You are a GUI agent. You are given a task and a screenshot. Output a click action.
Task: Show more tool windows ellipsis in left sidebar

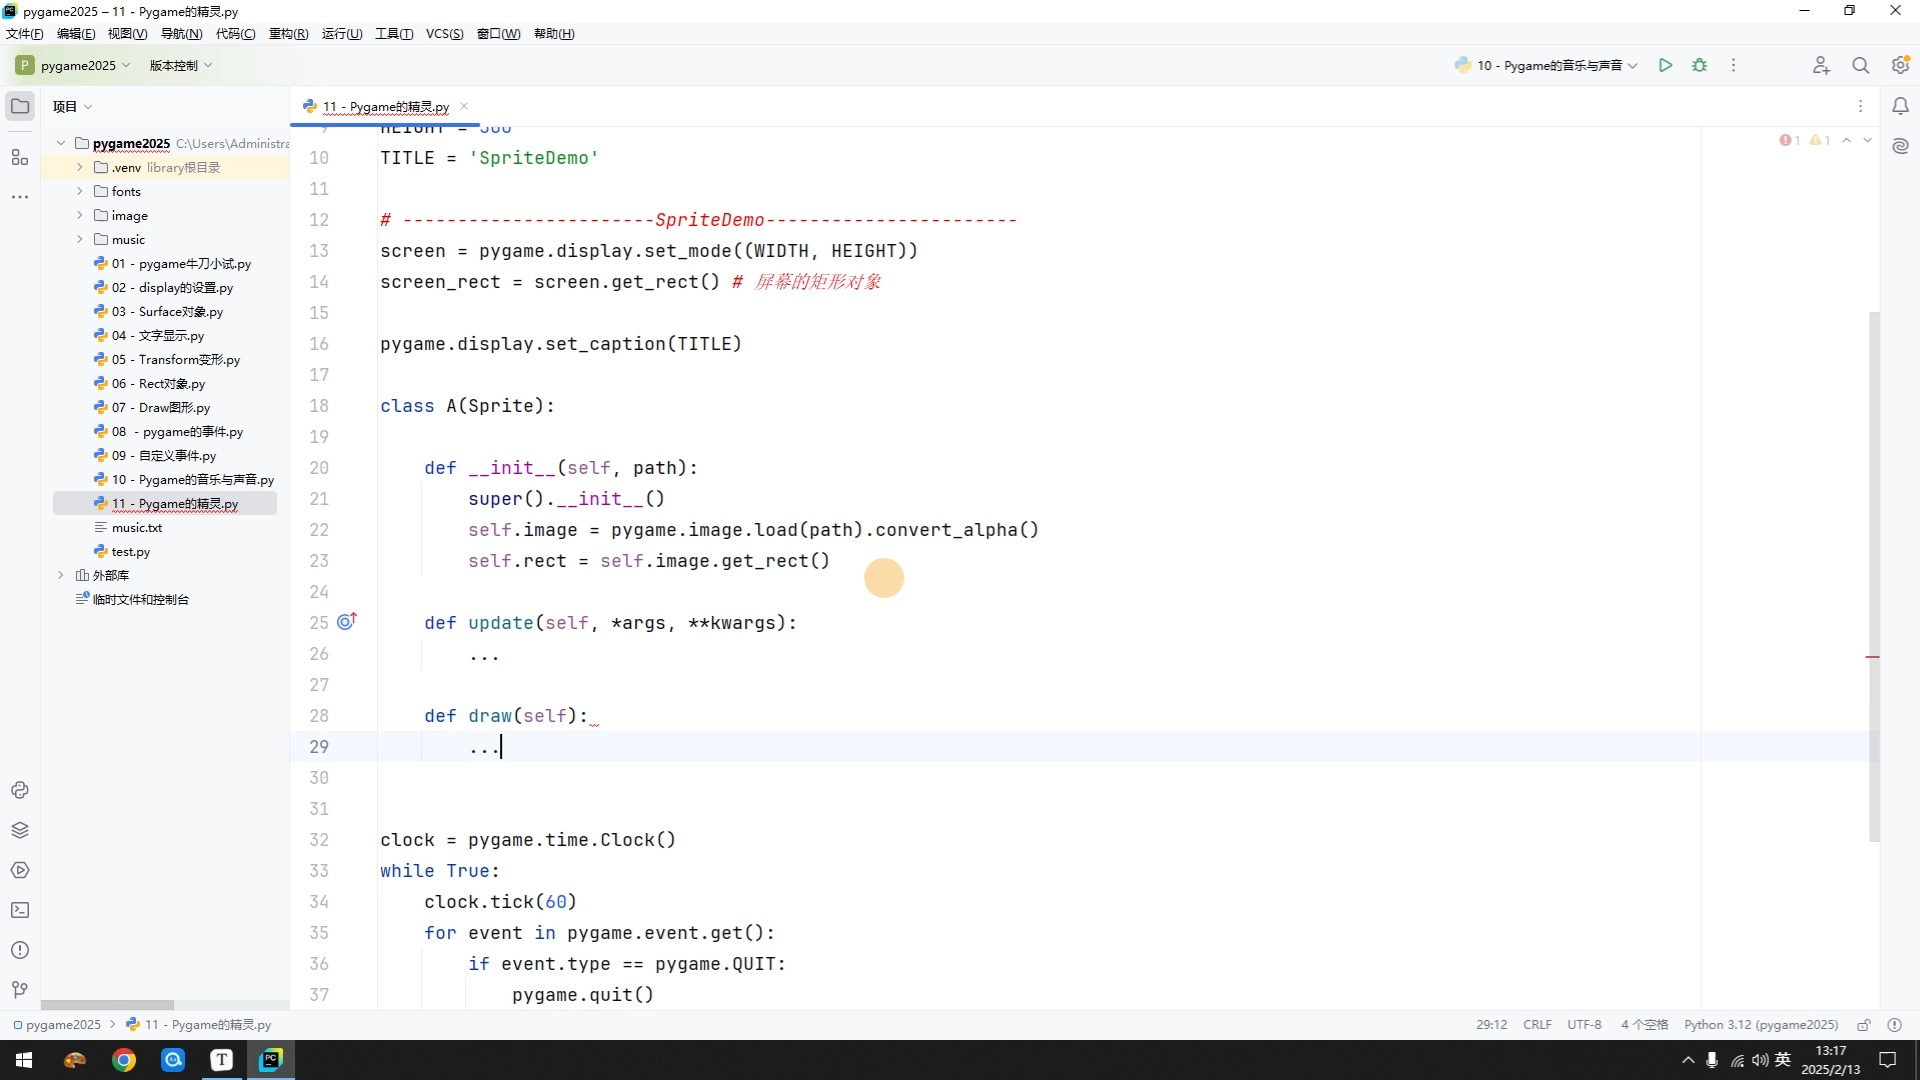(x=20, y=197)
